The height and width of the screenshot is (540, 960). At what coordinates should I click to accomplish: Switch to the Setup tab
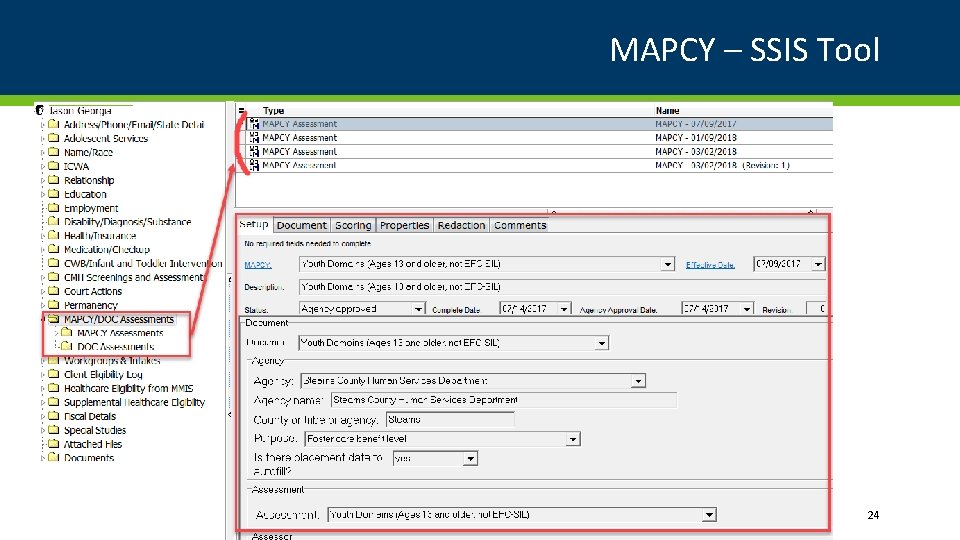pyautogui.click(x=254, y=224)
